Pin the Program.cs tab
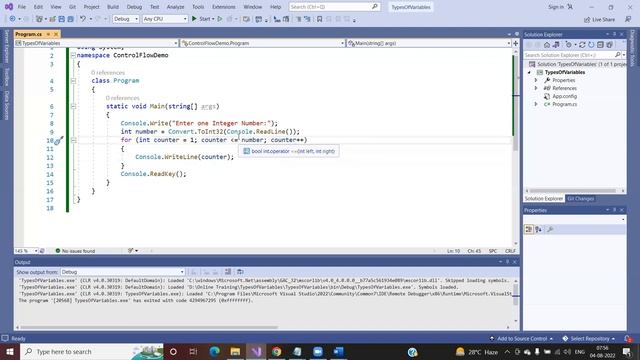 (x=48, y=34)
